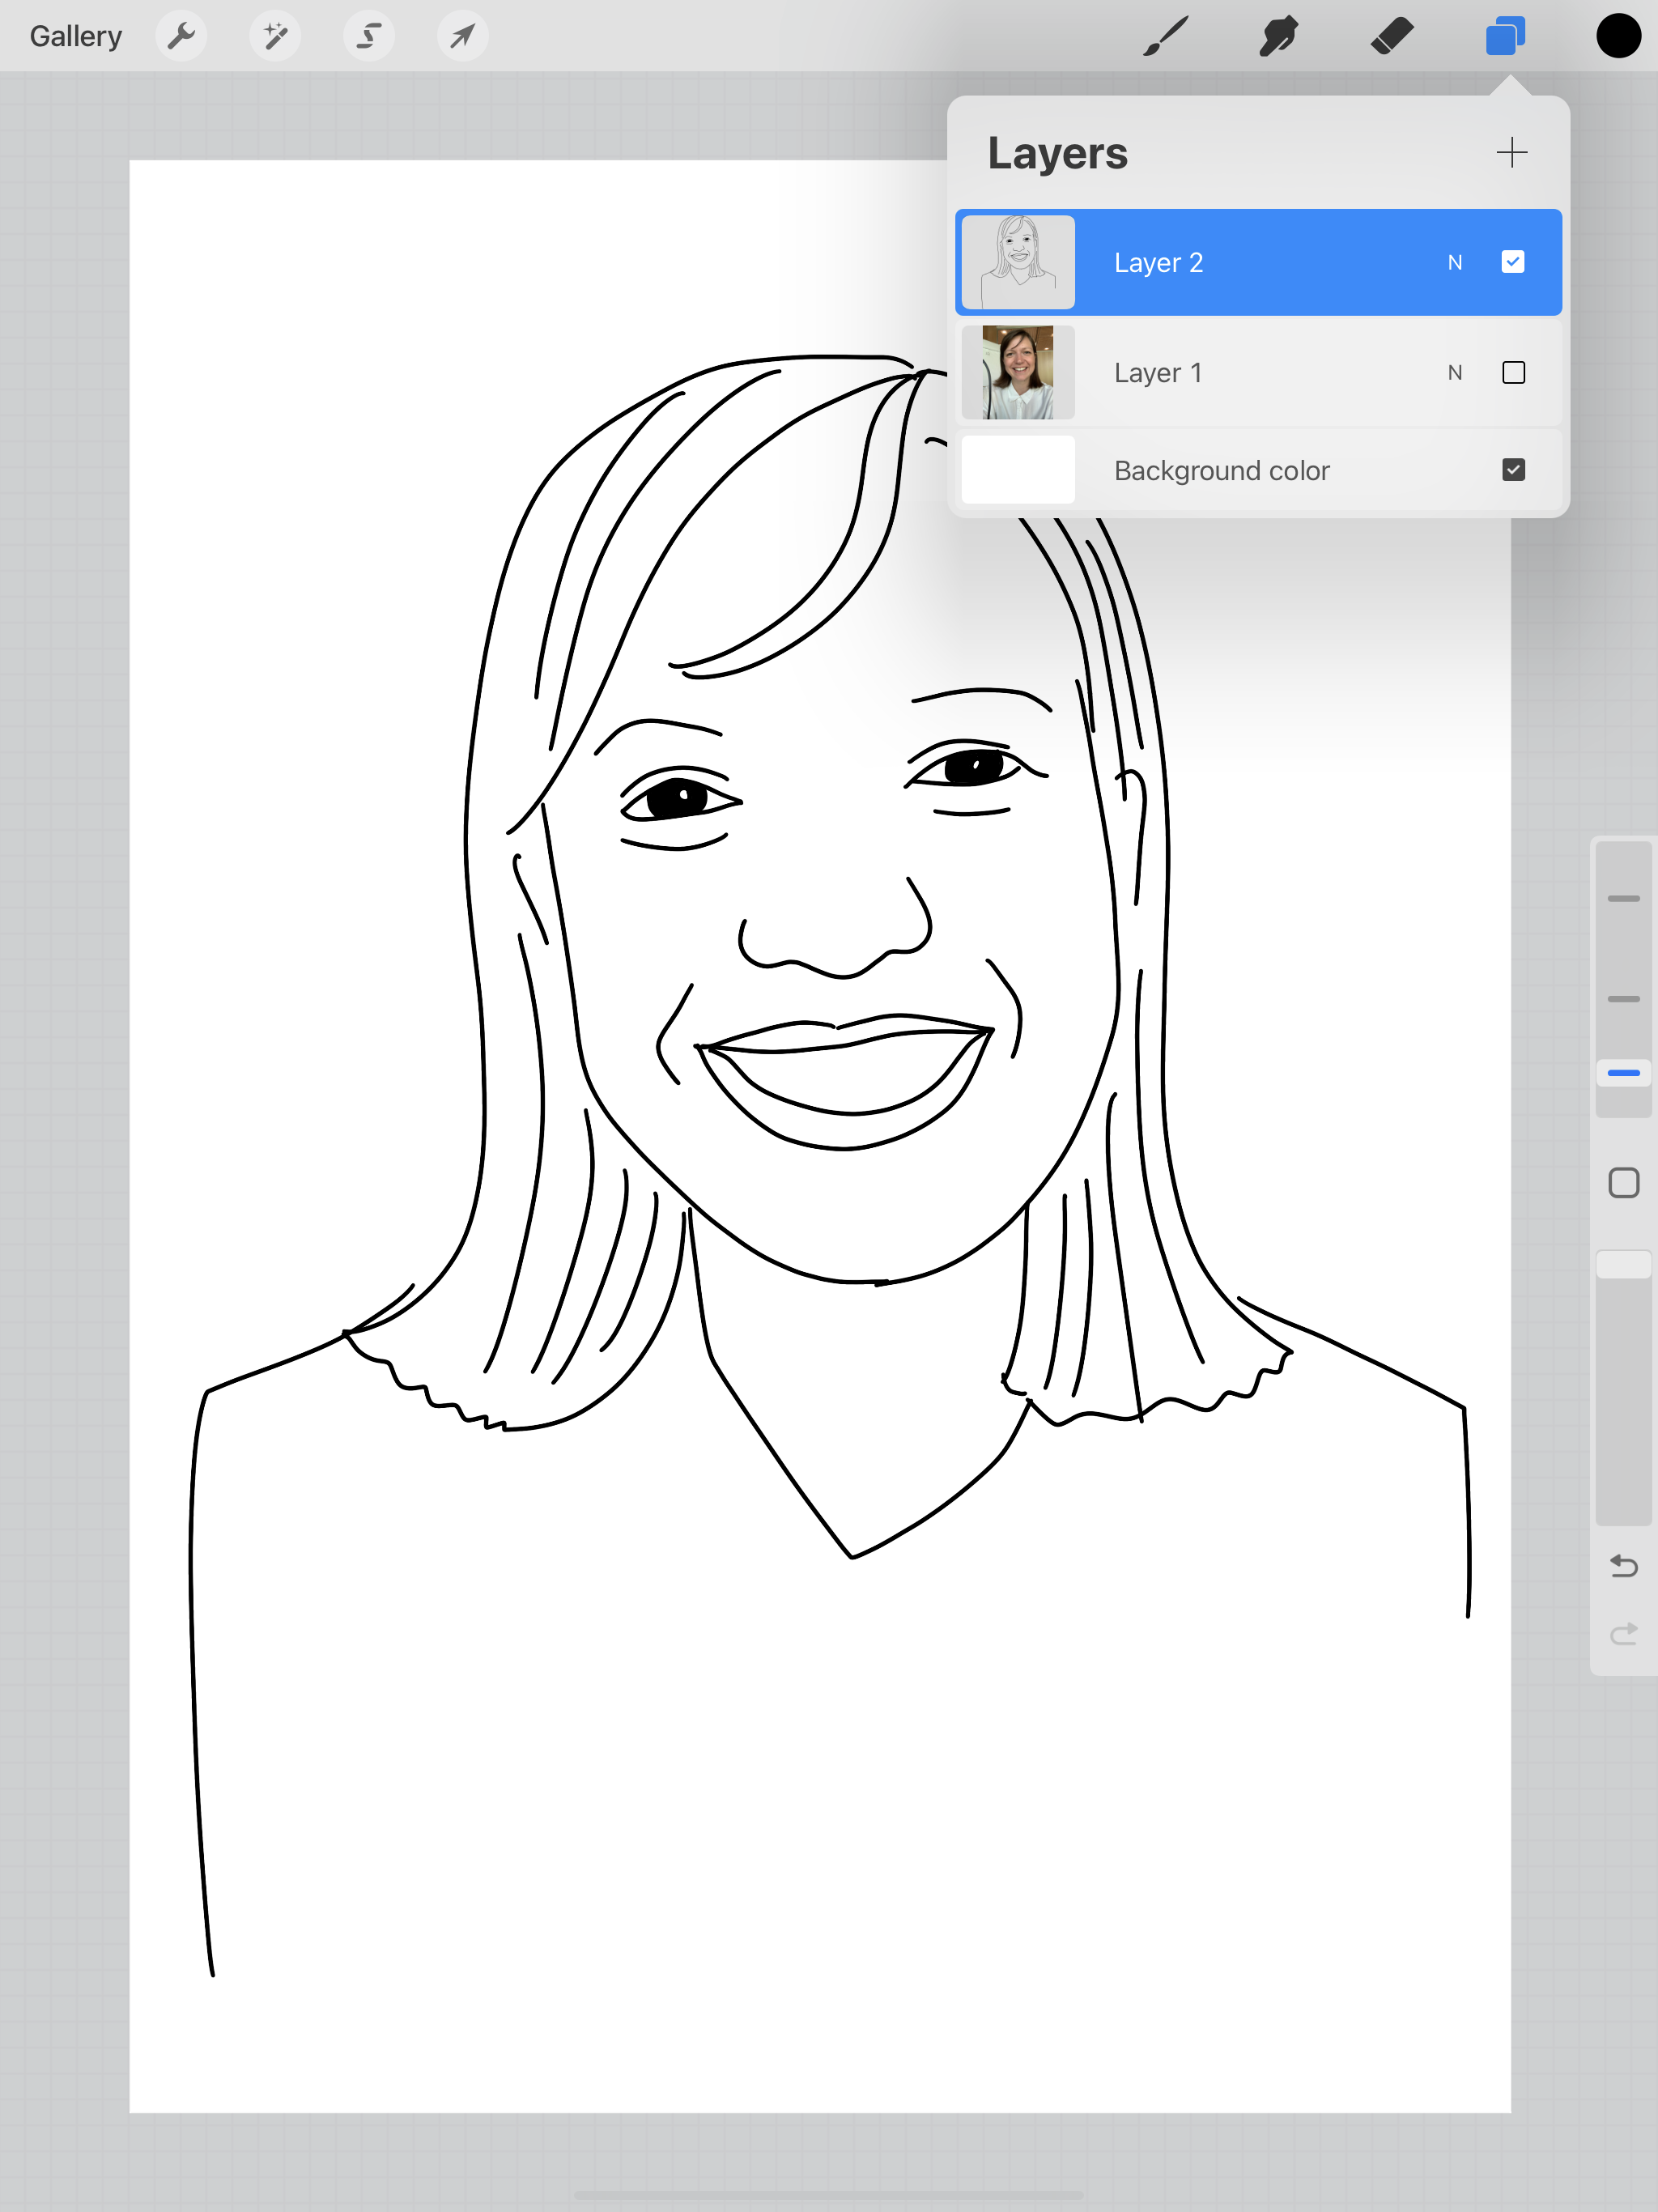Select the Brush tool

tap(1166, 37)
